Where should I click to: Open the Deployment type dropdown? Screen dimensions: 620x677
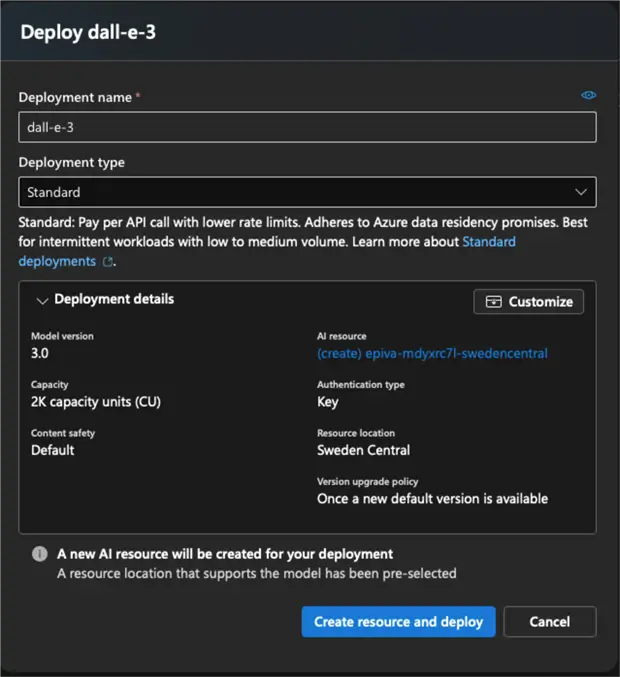coord(307,192)
